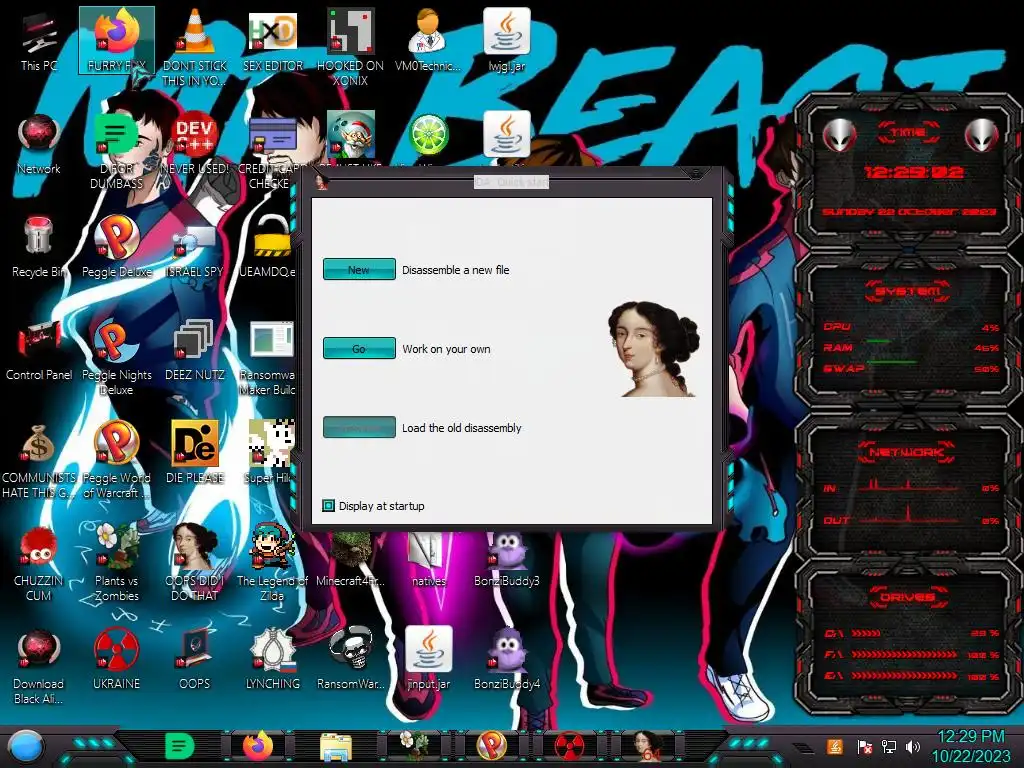Screen dimensions: 1024x768
Task: Select the jinput.jar file icon
Action: 428,658
